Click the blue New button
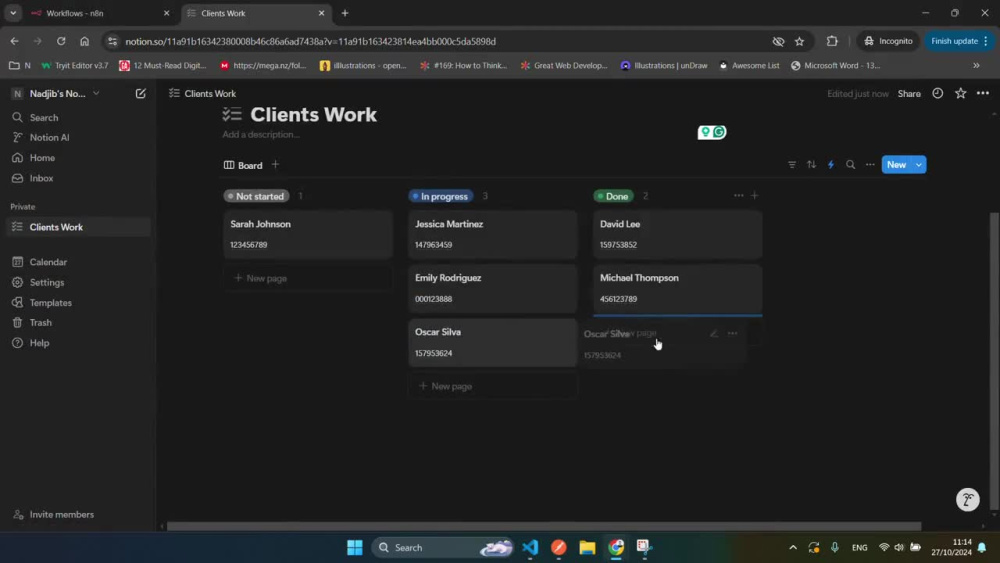This screenshot has width=1000, height=563. [x=896, y=165]
